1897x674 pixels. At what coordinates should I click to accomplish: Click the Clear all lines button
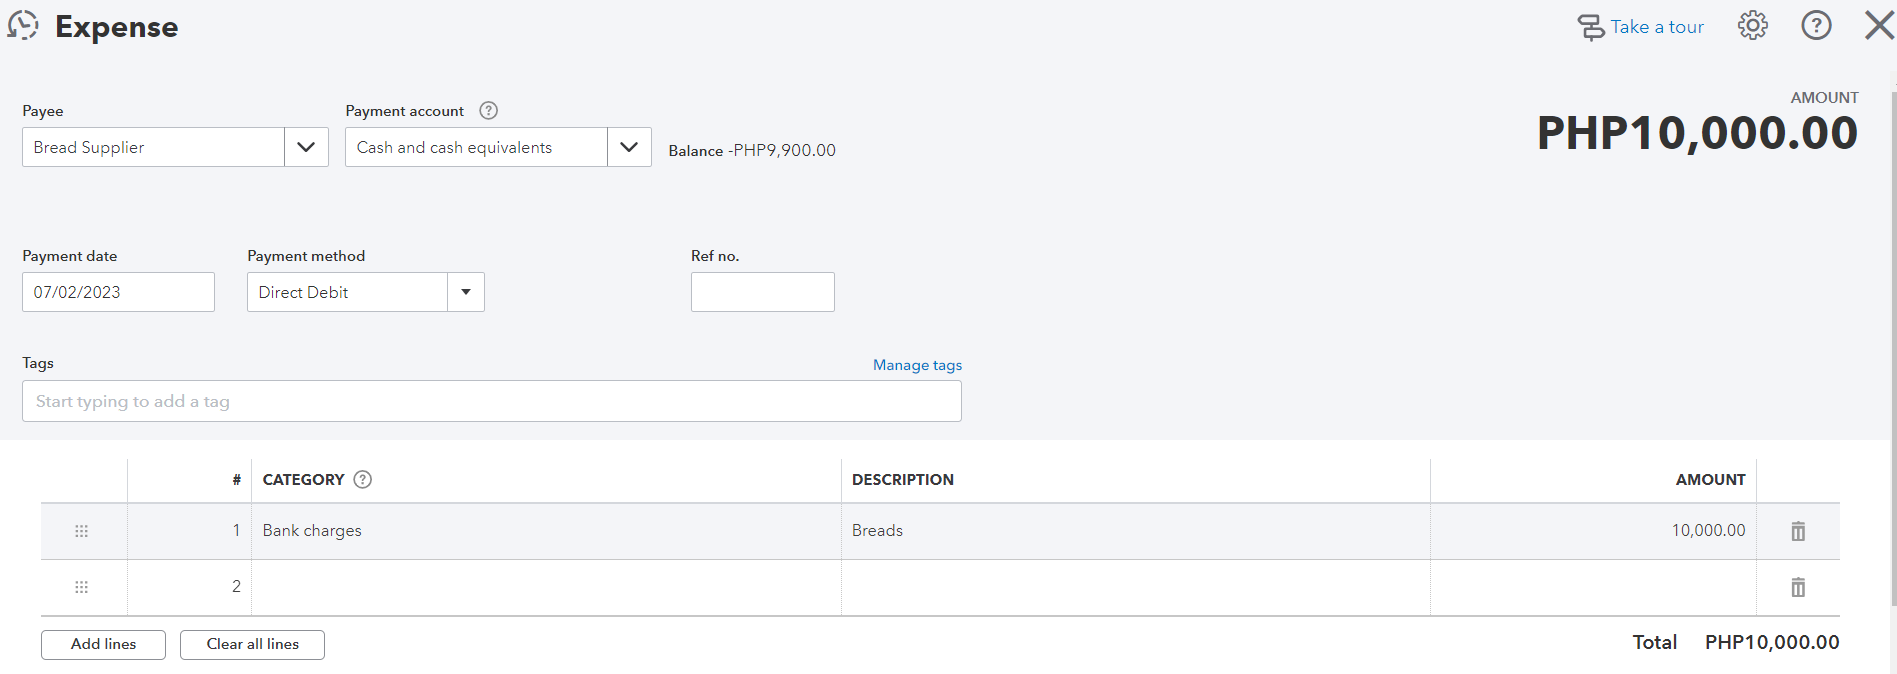pos(252,645)
